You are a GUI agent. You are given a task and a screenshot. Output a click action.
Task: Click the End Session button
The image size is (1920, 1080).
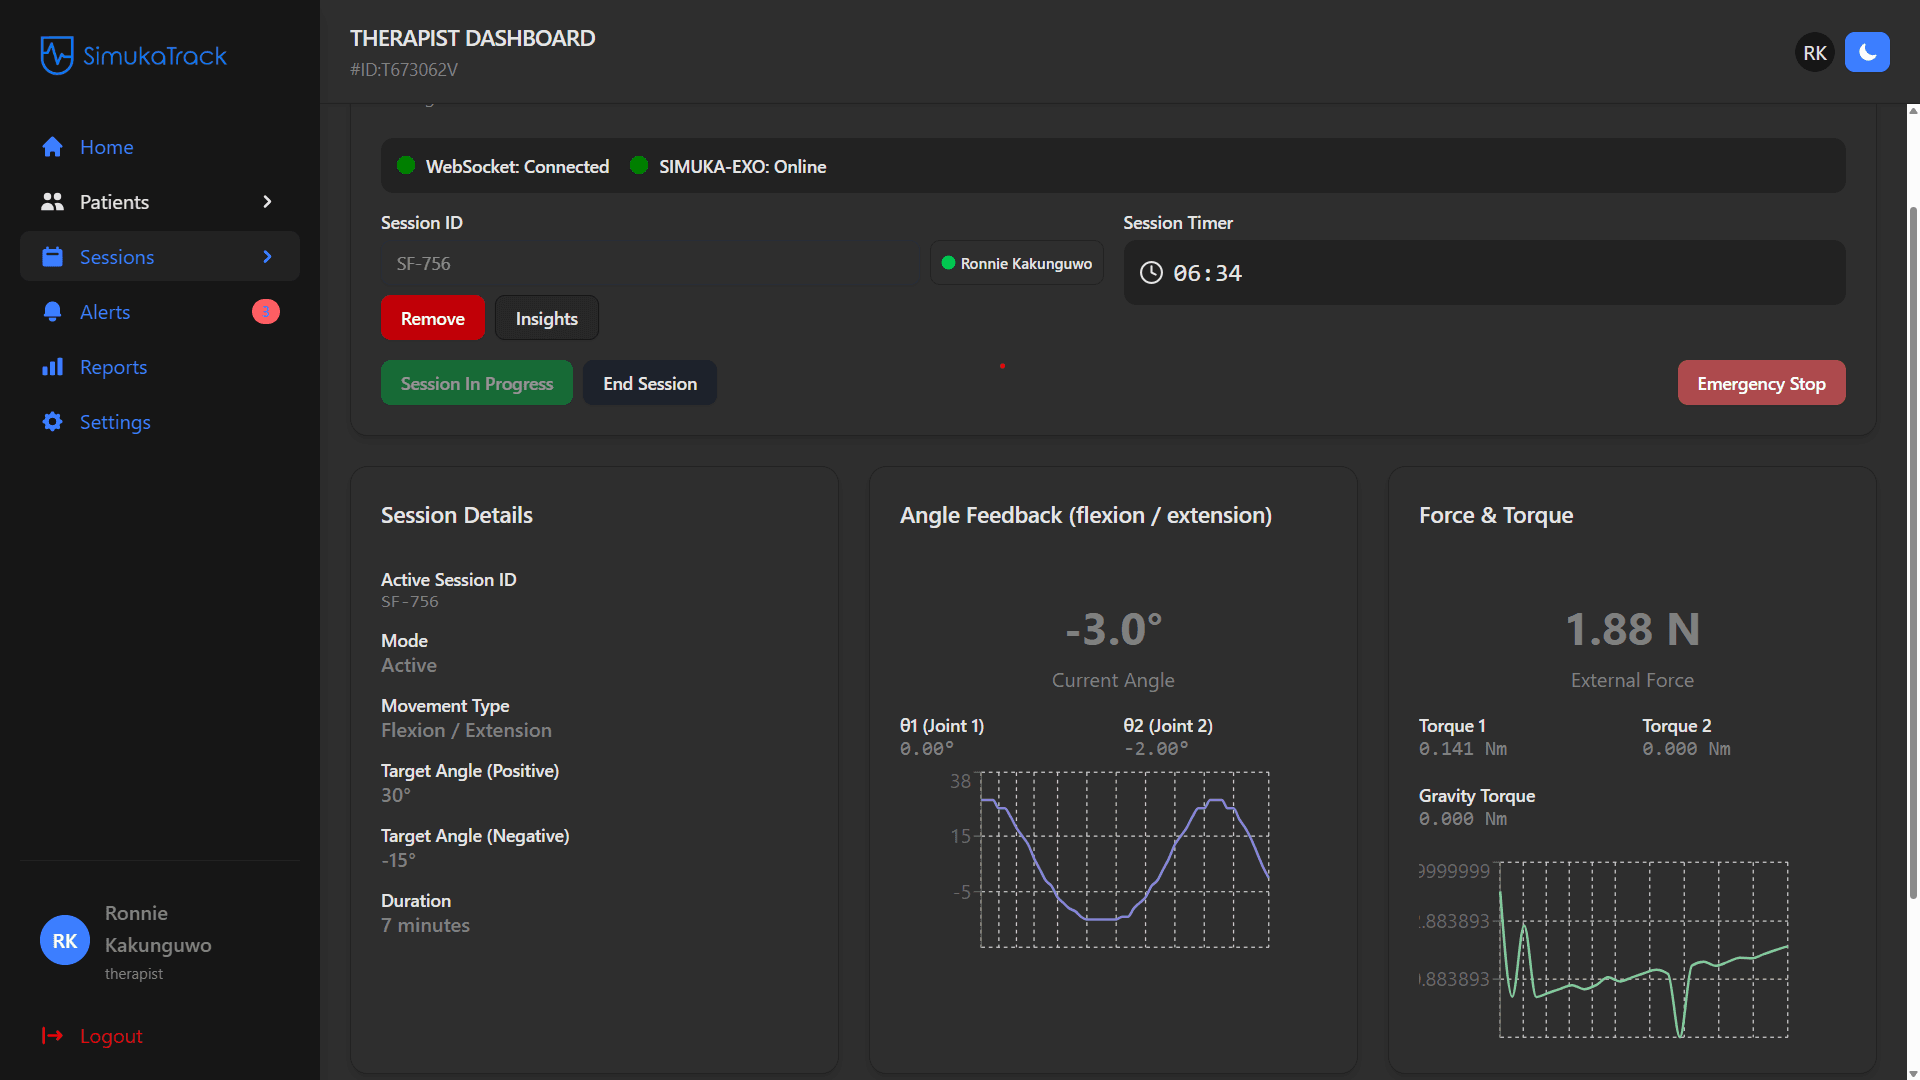tap(649, 383)
